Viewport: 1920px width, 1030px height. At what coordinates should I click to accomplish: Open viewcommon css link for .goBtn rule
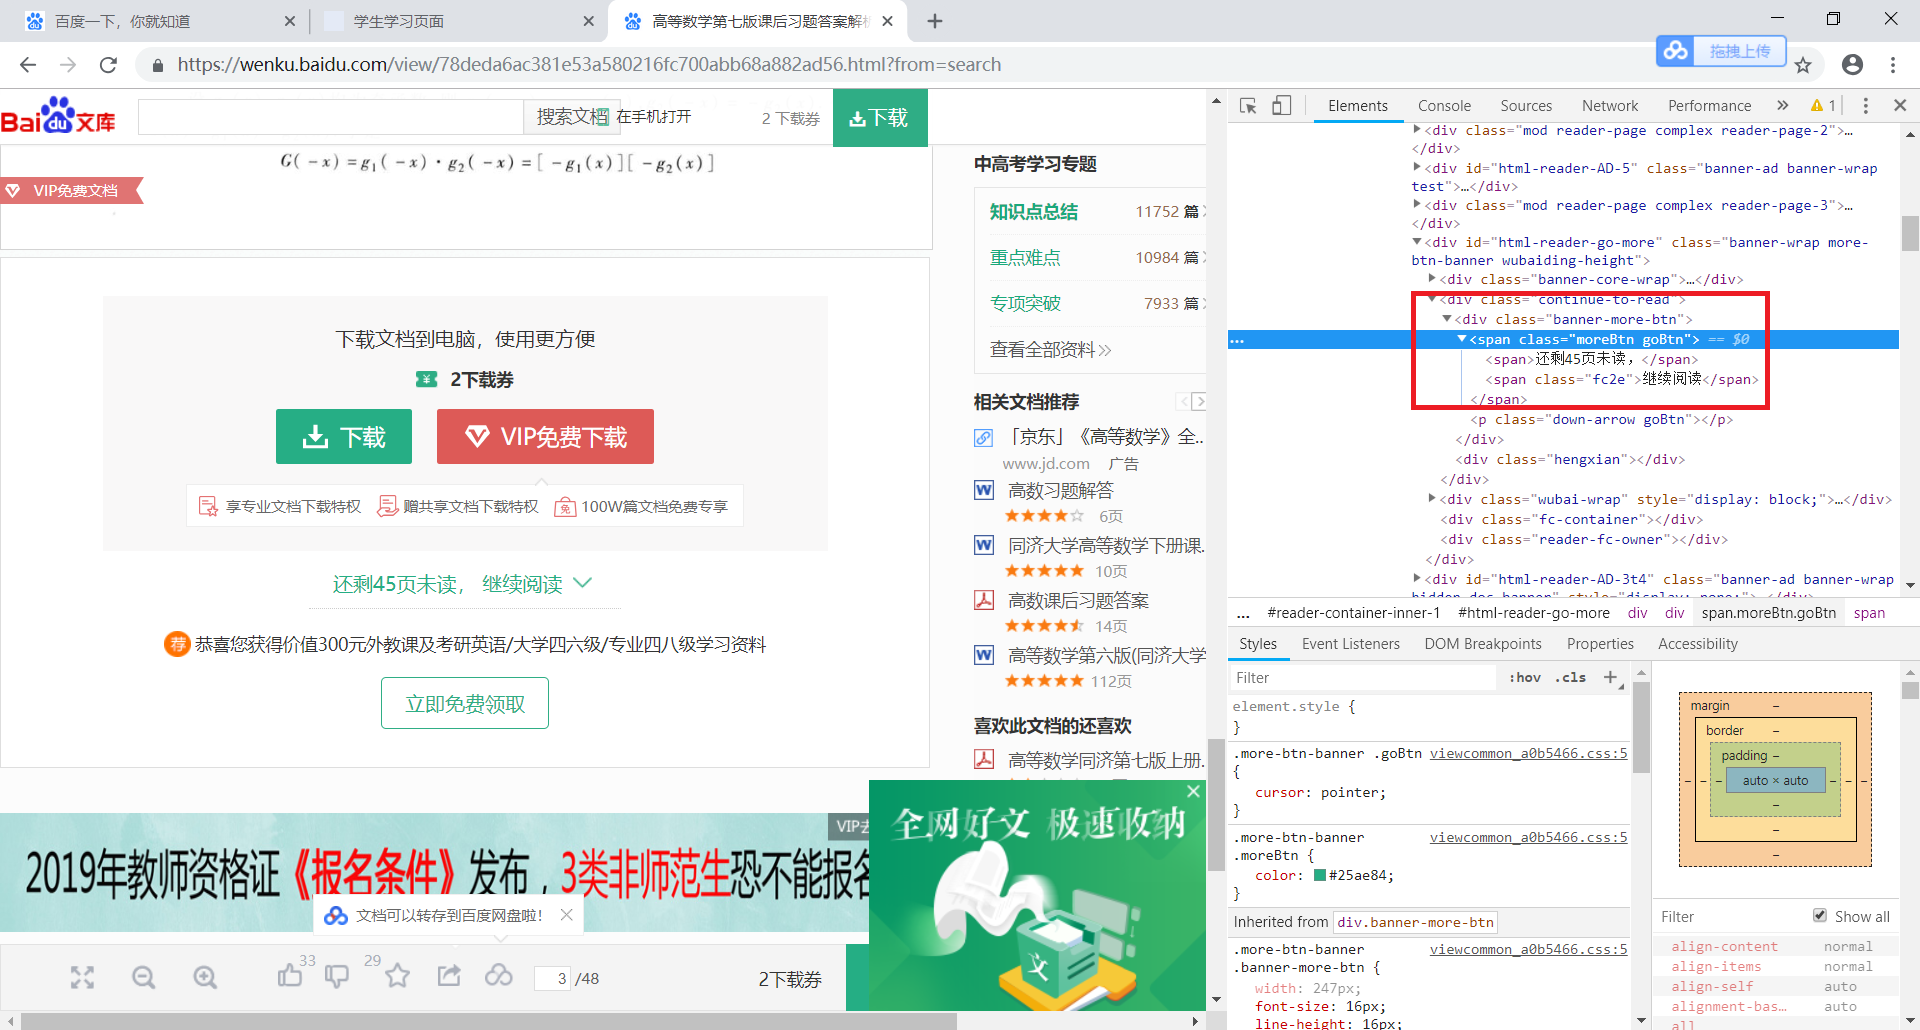[1528, 754]
